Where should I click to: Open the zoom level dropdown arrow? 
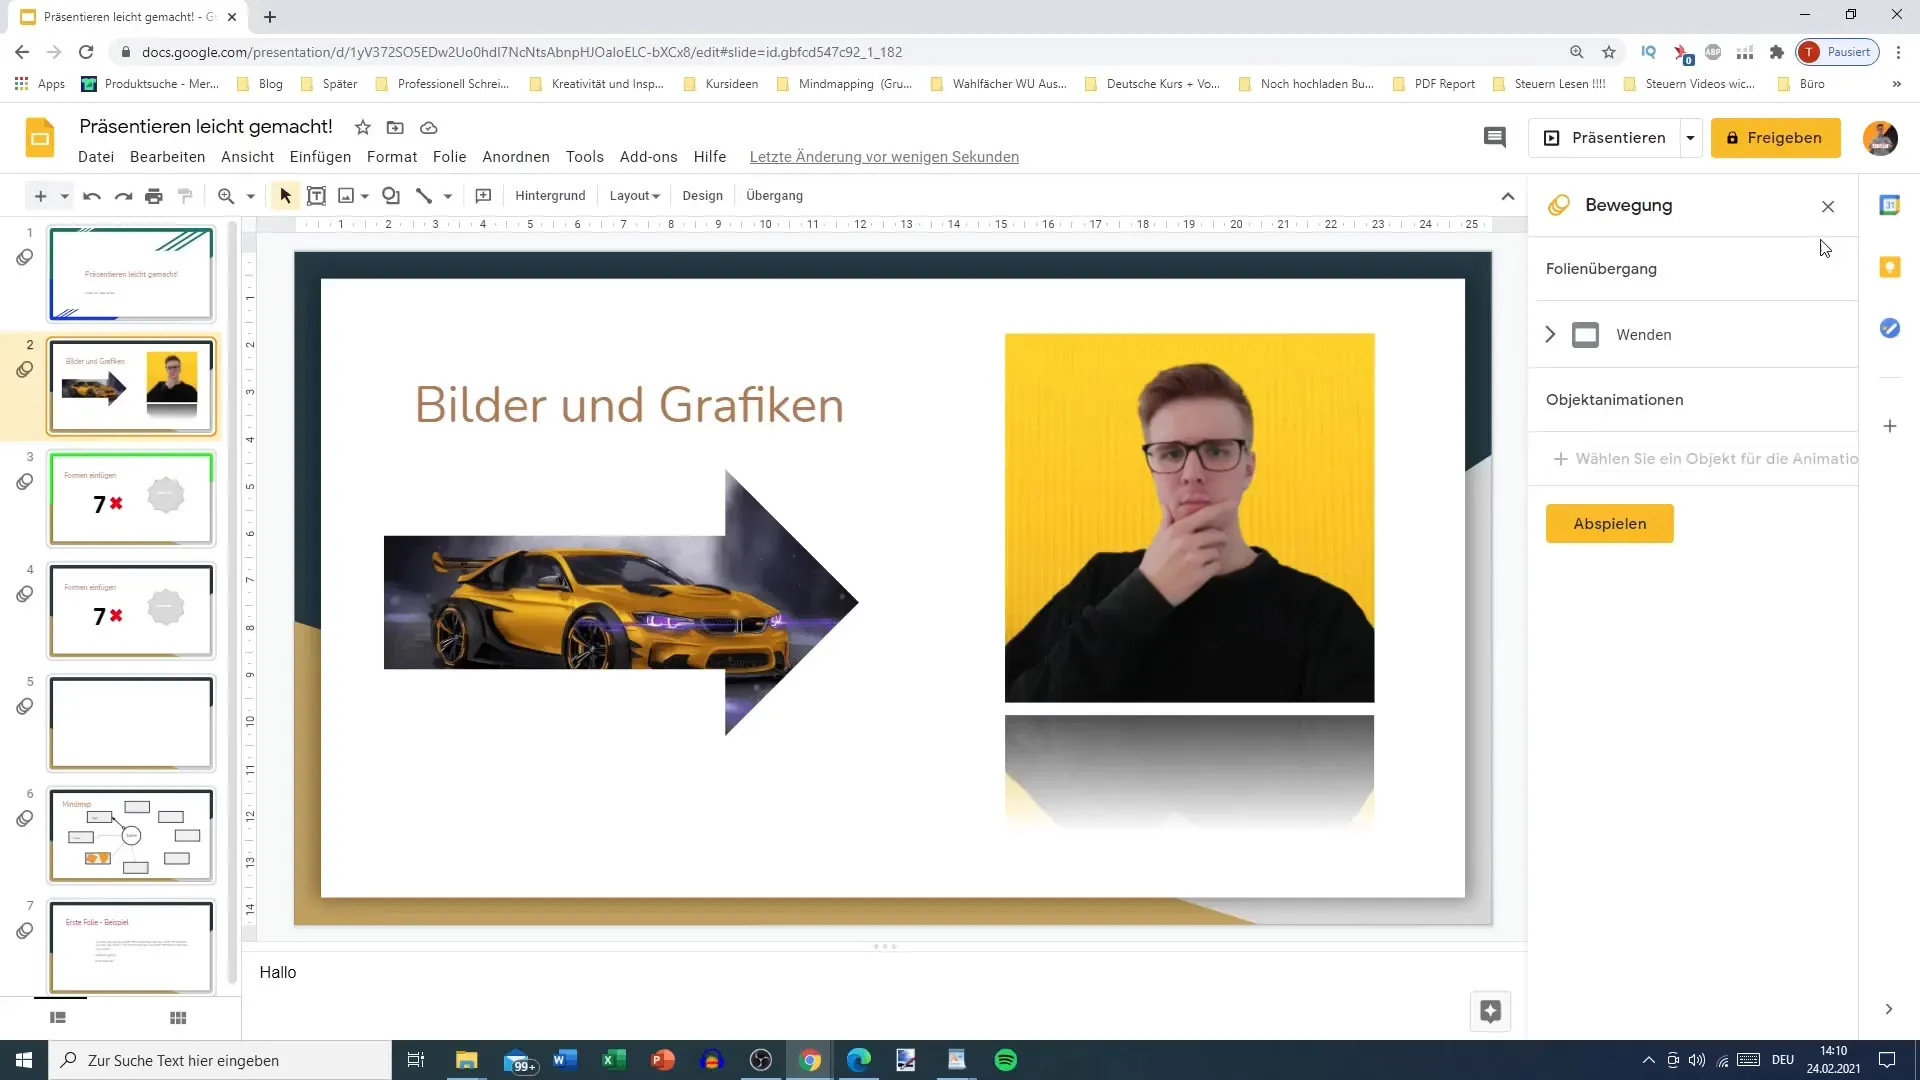pos(250,196)
